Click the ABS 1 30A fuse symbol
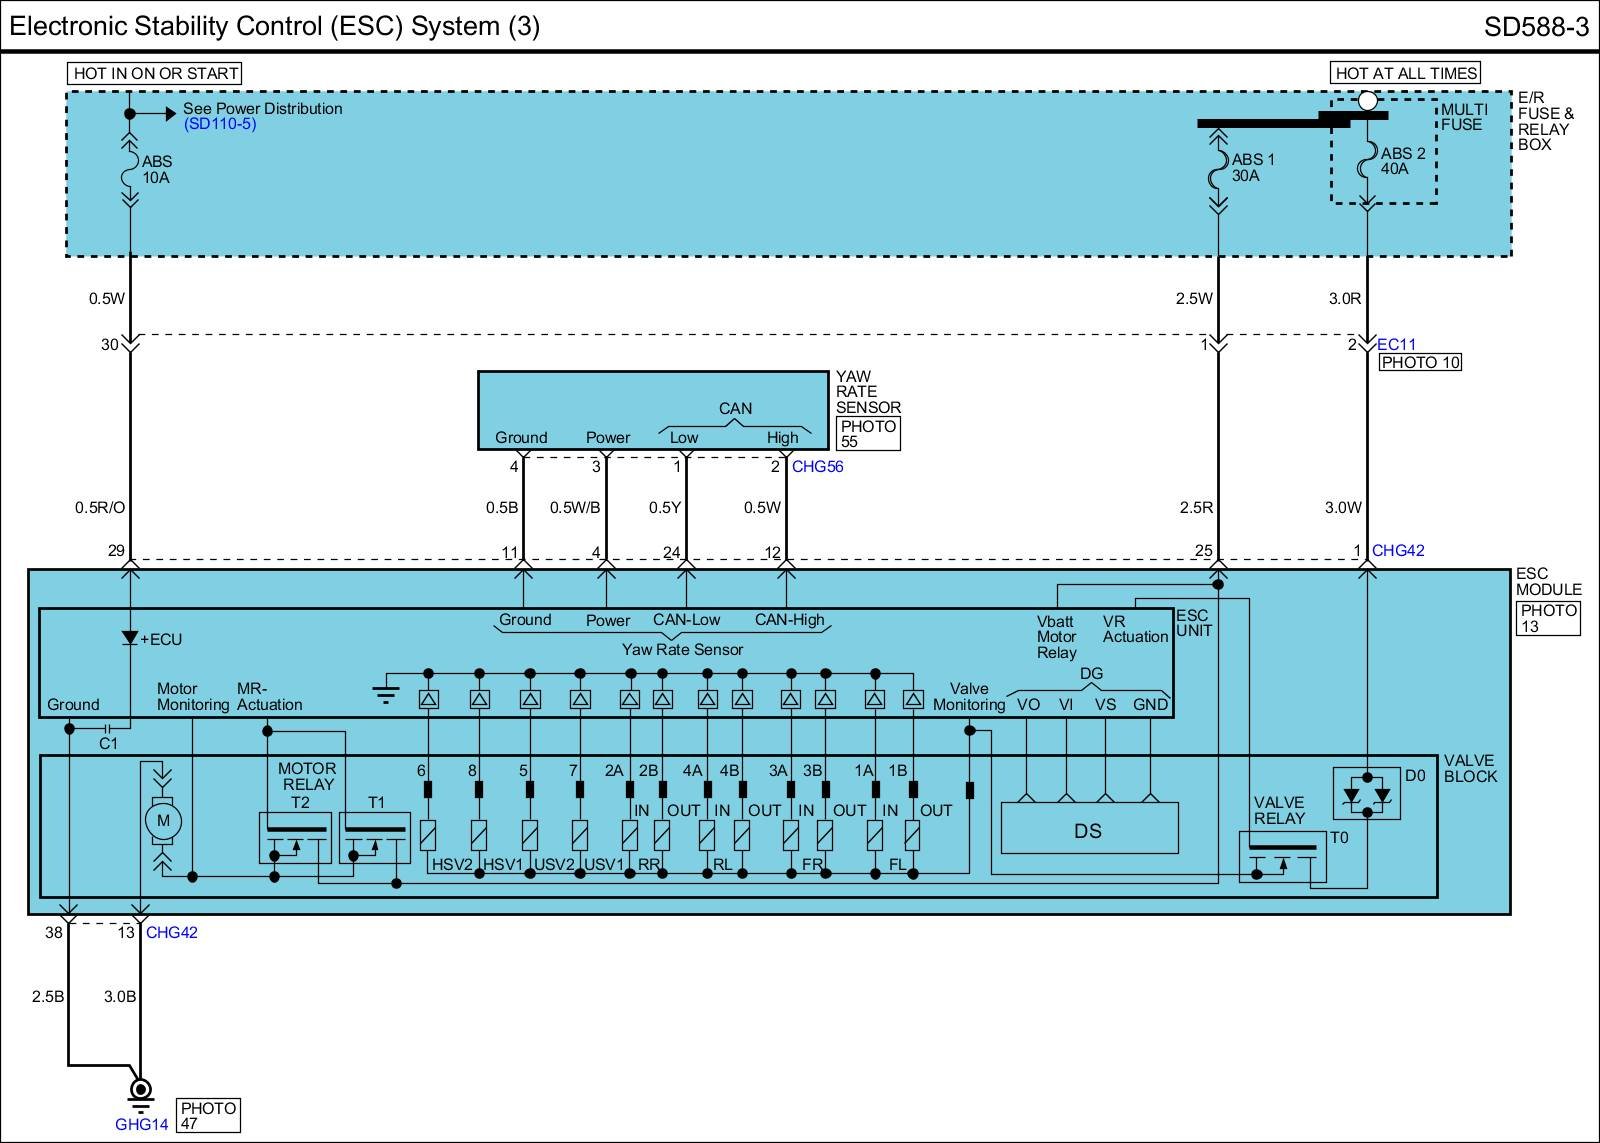 pyautogui.click(x=1218, y=170)
